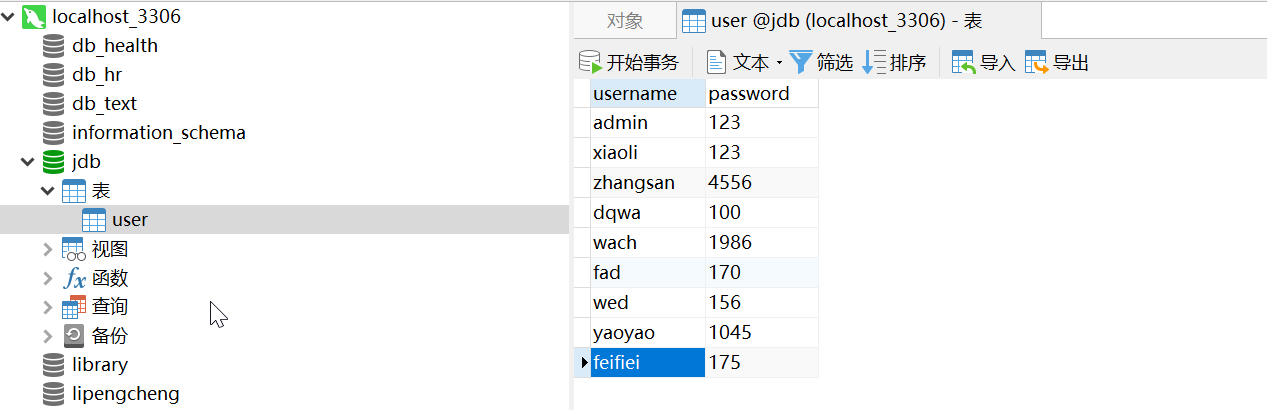The height and width of the screenshot is (410, 1267).
Task: Open the text (文本) dropdown arrow
Action: pyautogui.click(x=779, y=63)
